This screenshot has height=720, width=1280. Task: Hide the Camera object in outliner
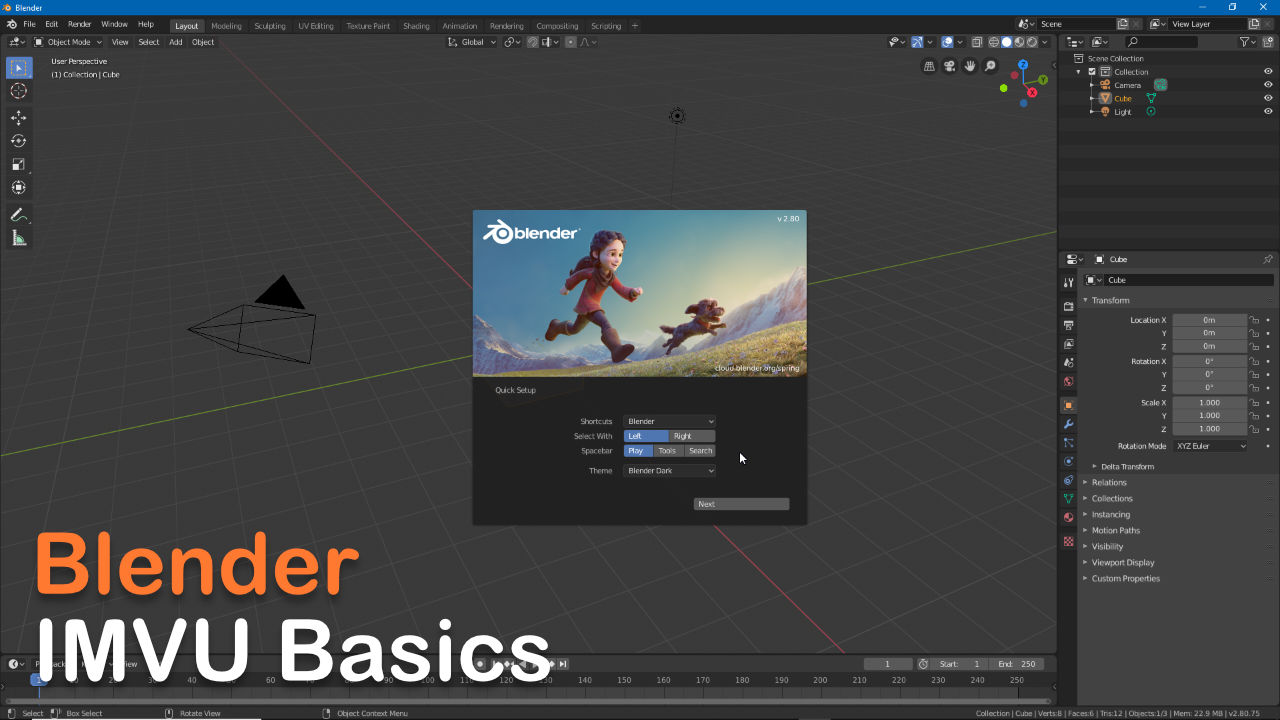[1268, 85]
